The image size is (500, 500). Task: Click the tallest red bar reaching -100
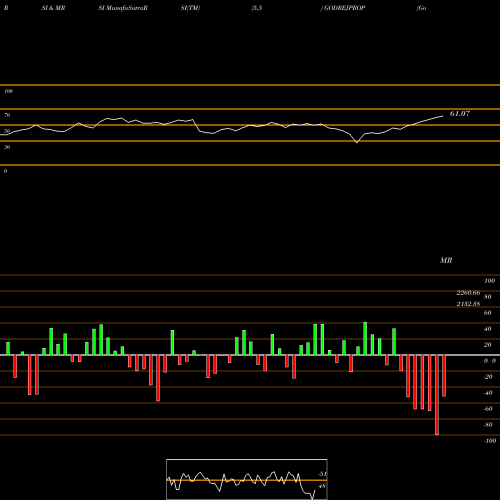tap(437, 395)
